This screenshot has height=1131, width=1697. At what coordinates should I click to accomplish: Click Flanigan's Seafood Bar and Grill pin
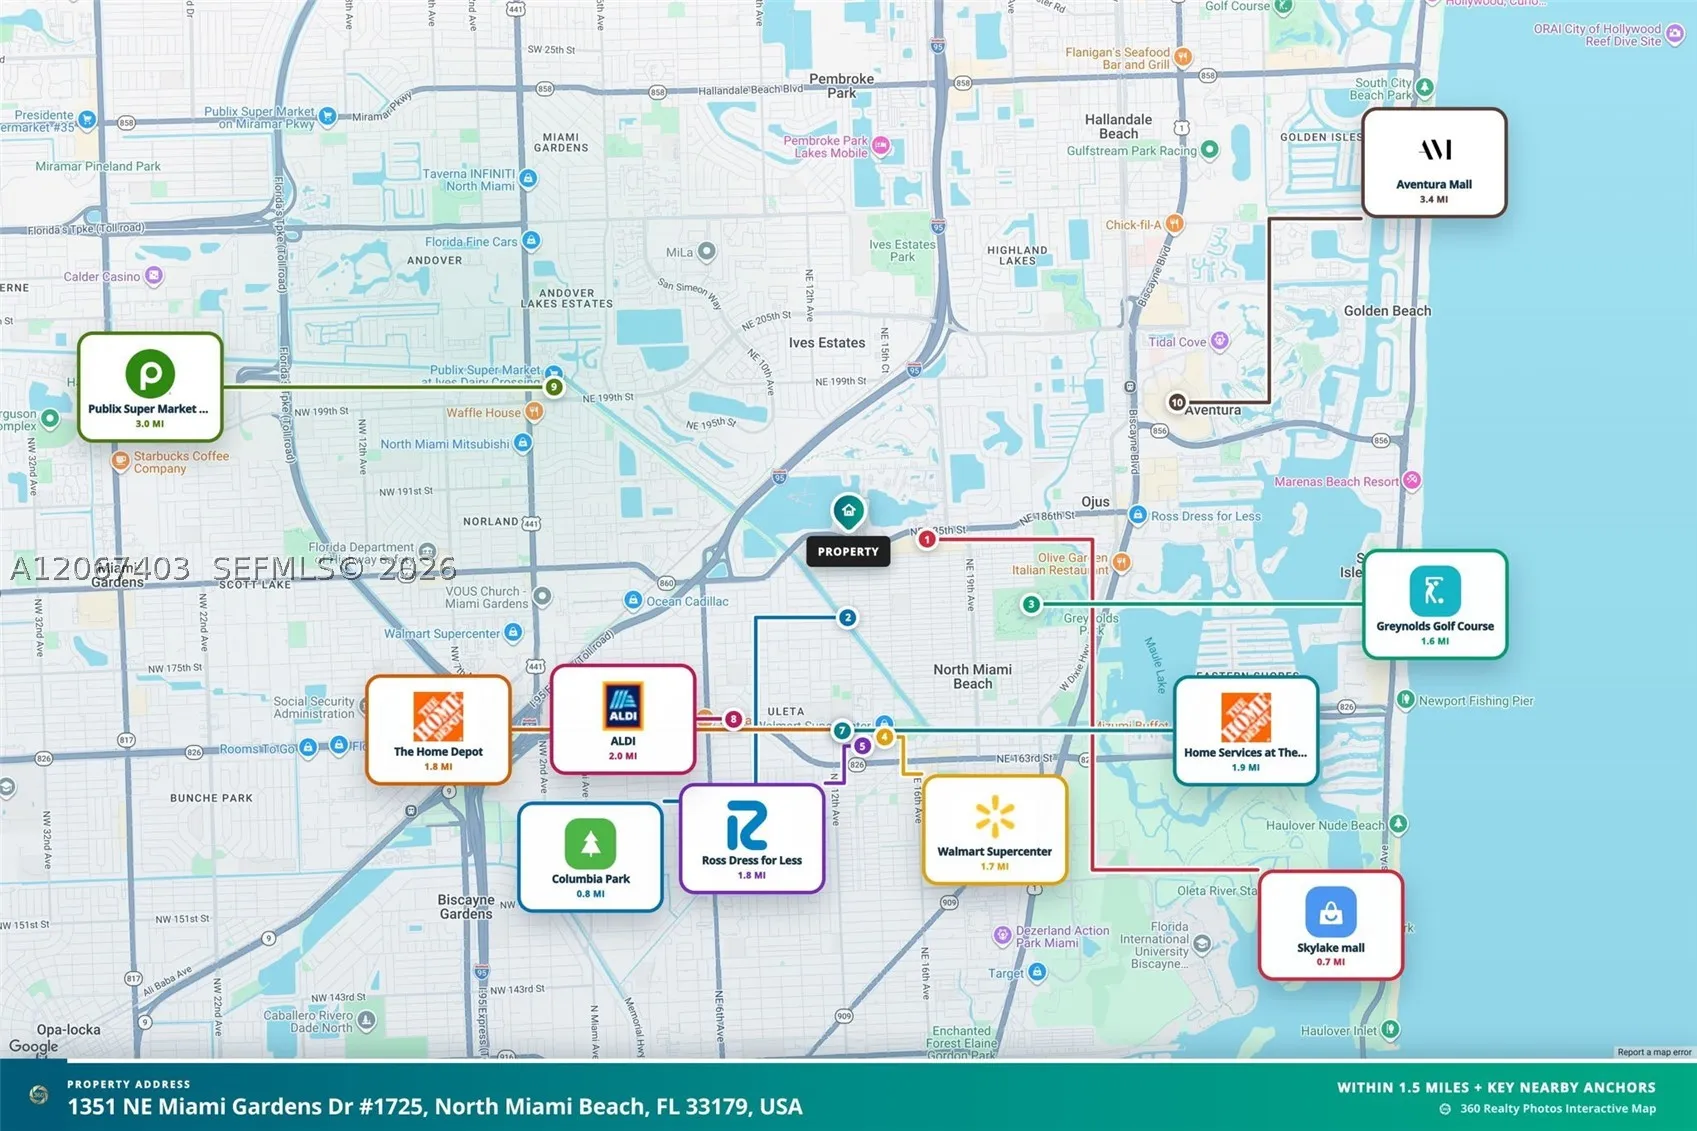pyautogui.click(x=1183, y=57)
